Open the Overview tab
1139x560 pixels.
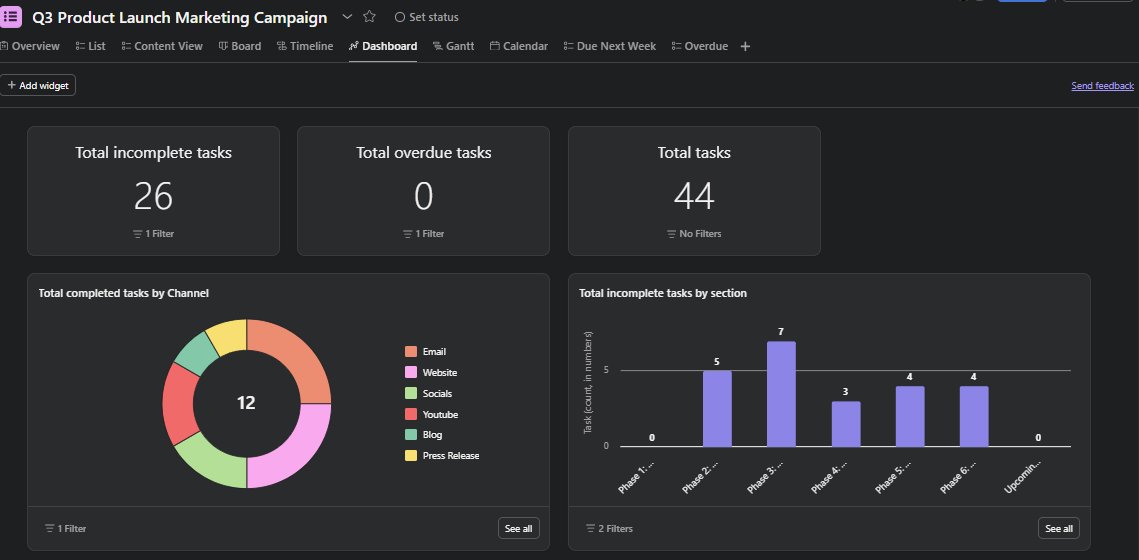pyautogui.click(x=30, y=46)
